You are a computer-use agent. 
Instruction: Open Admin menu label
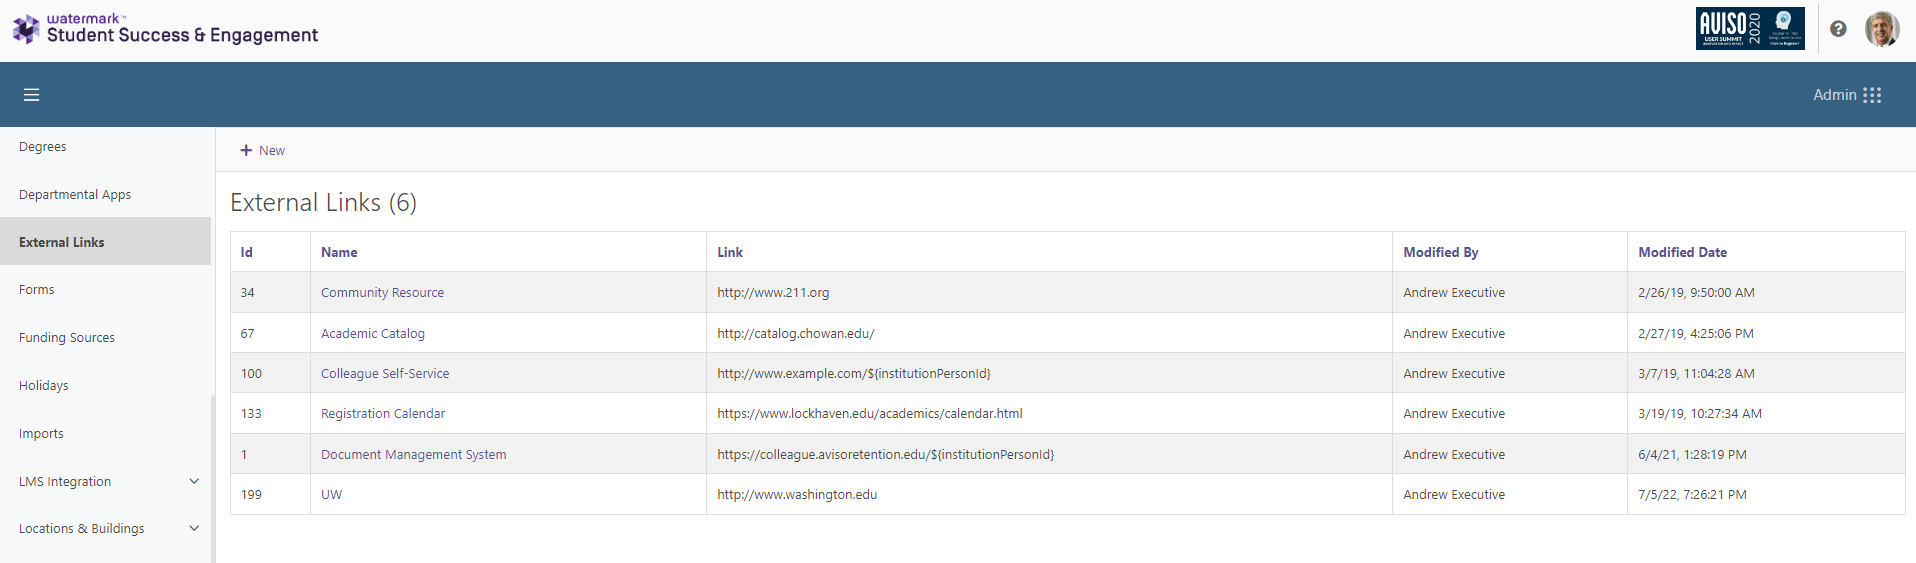click(x=1835, y=95)
